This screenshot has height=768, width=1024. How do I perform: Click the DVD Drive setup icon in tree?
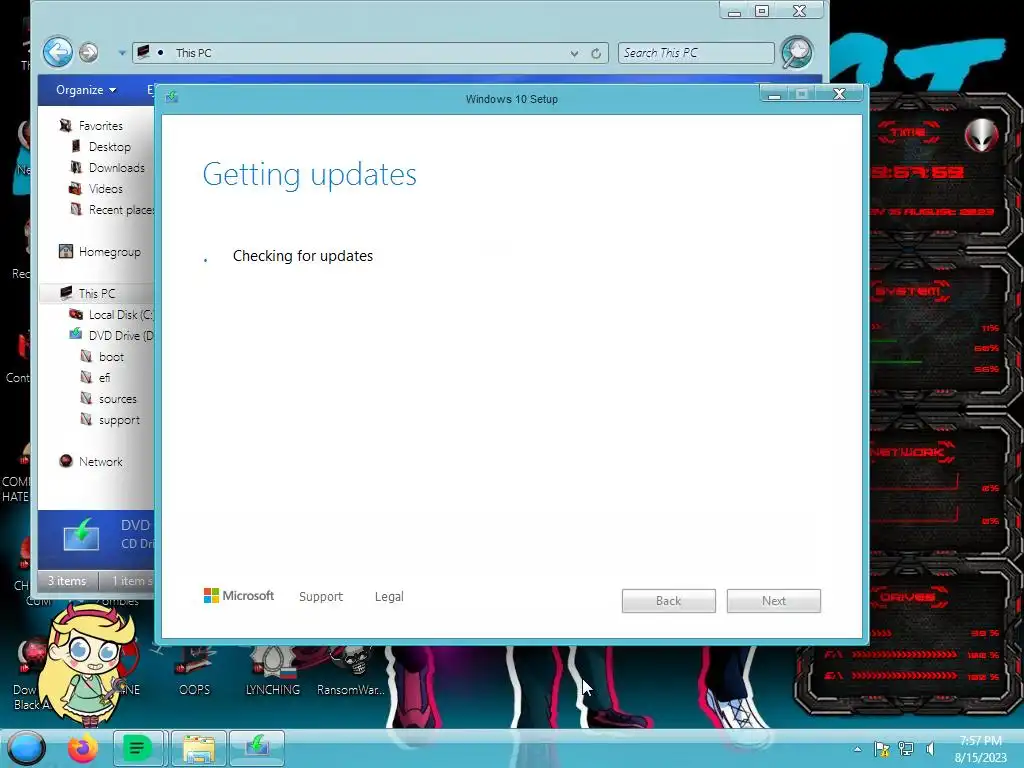(x=76, y=334)
